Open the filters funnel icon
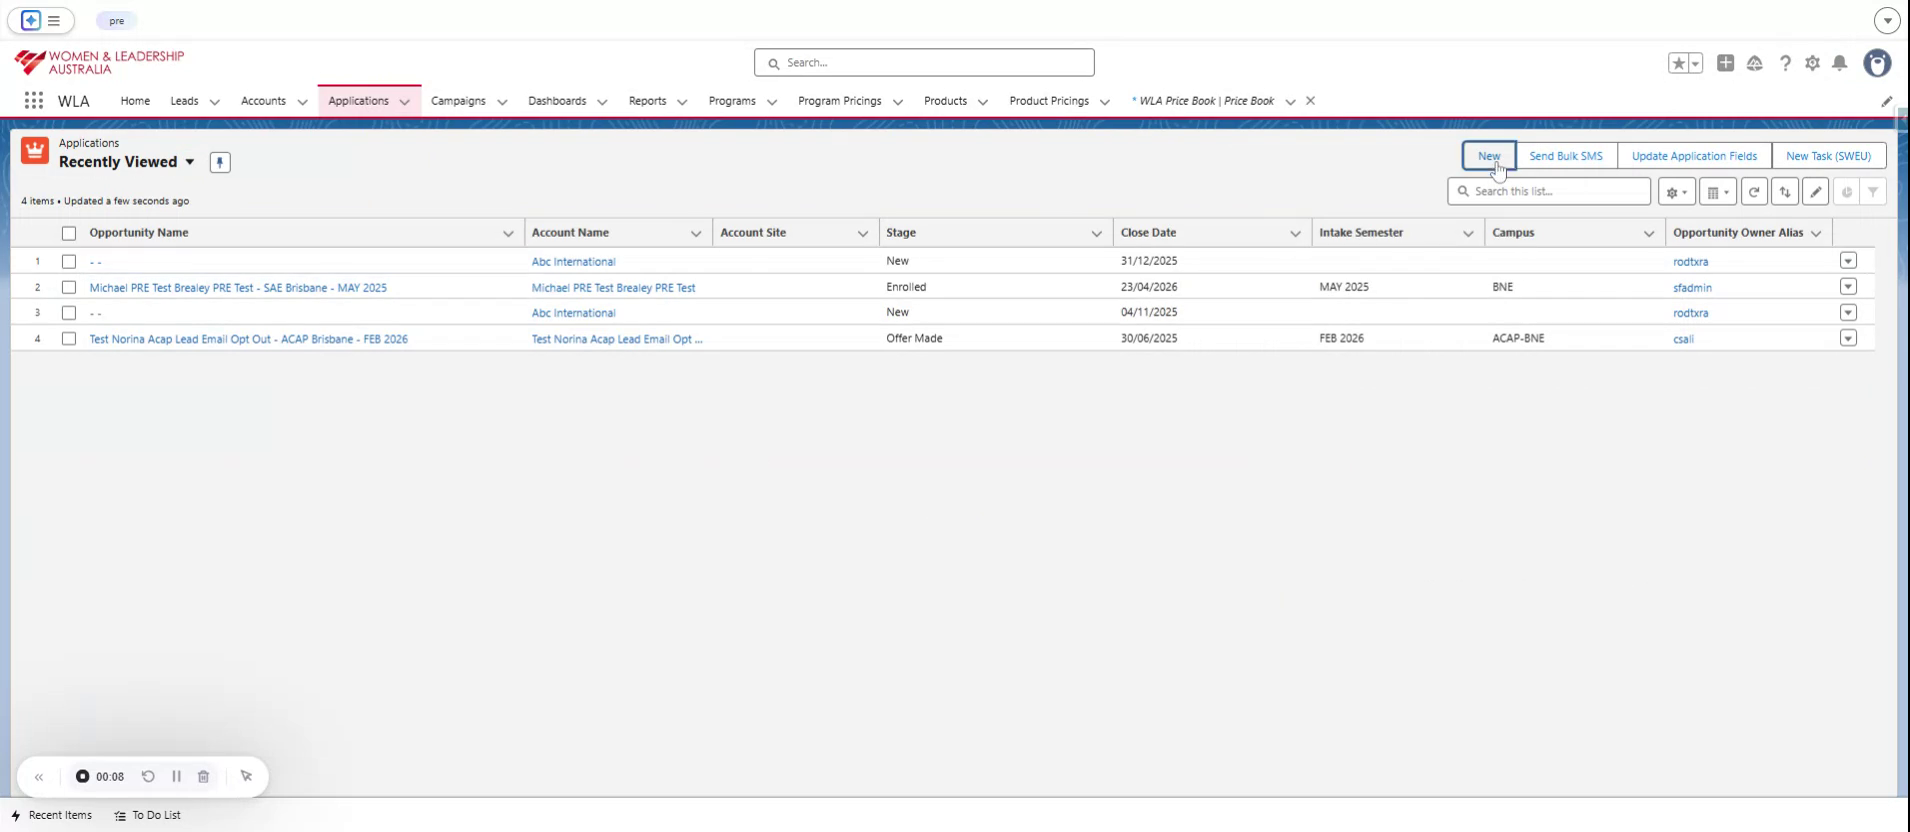This screenshot has width=1910, height=832. click(1873, 192)
